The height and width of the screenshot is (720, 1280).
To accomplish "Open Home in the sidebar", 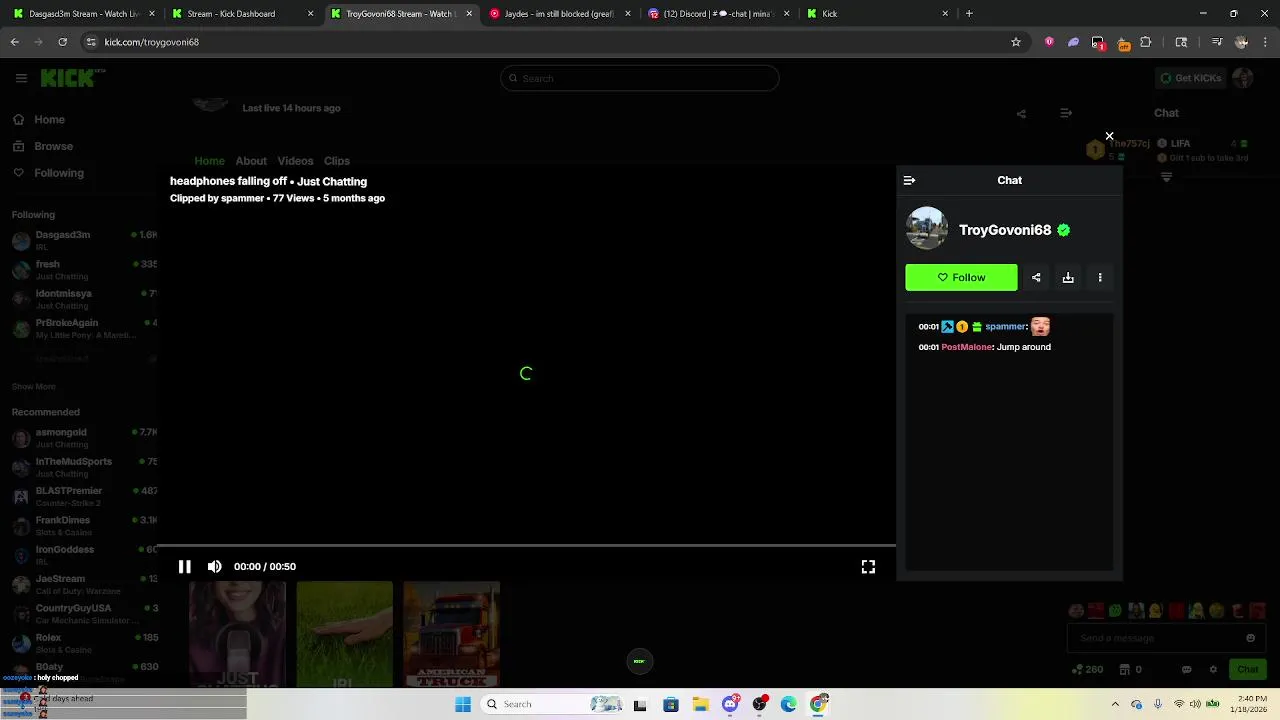I will 40,119.
